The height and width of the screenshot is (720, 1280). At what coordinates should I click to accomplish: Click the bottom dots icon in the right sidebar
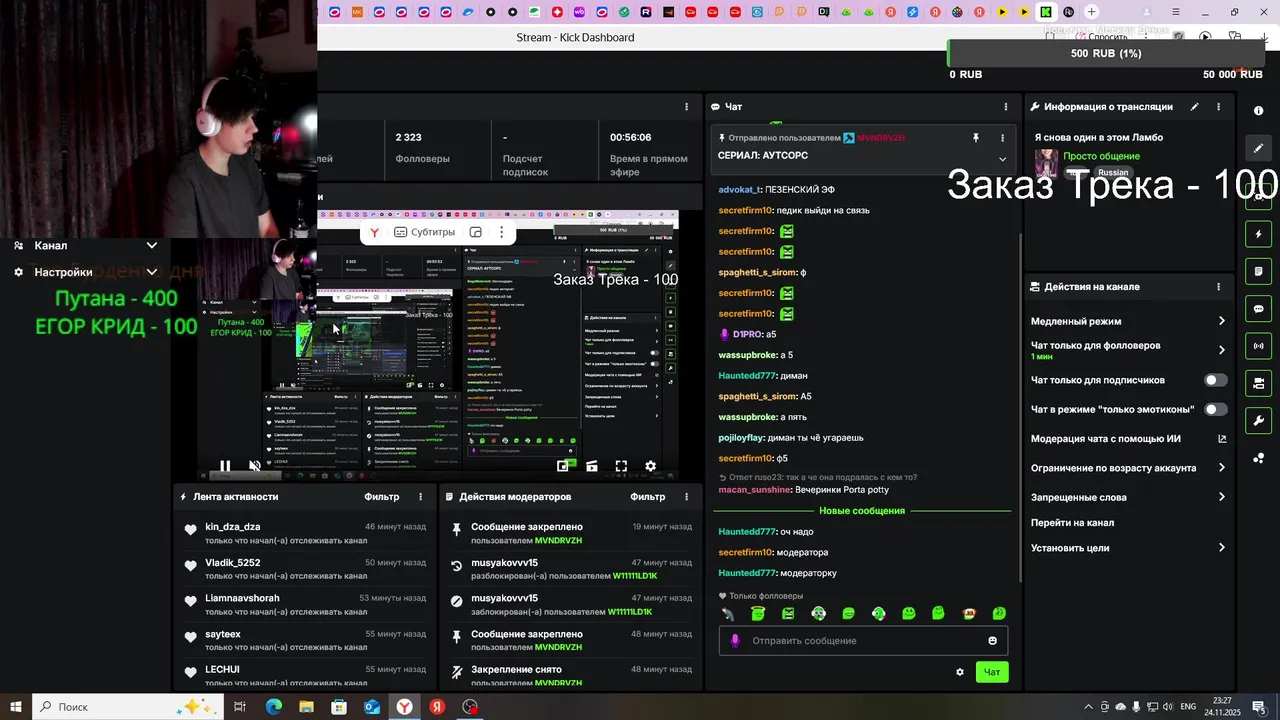pyautogui.click(x=1259, y=458)
